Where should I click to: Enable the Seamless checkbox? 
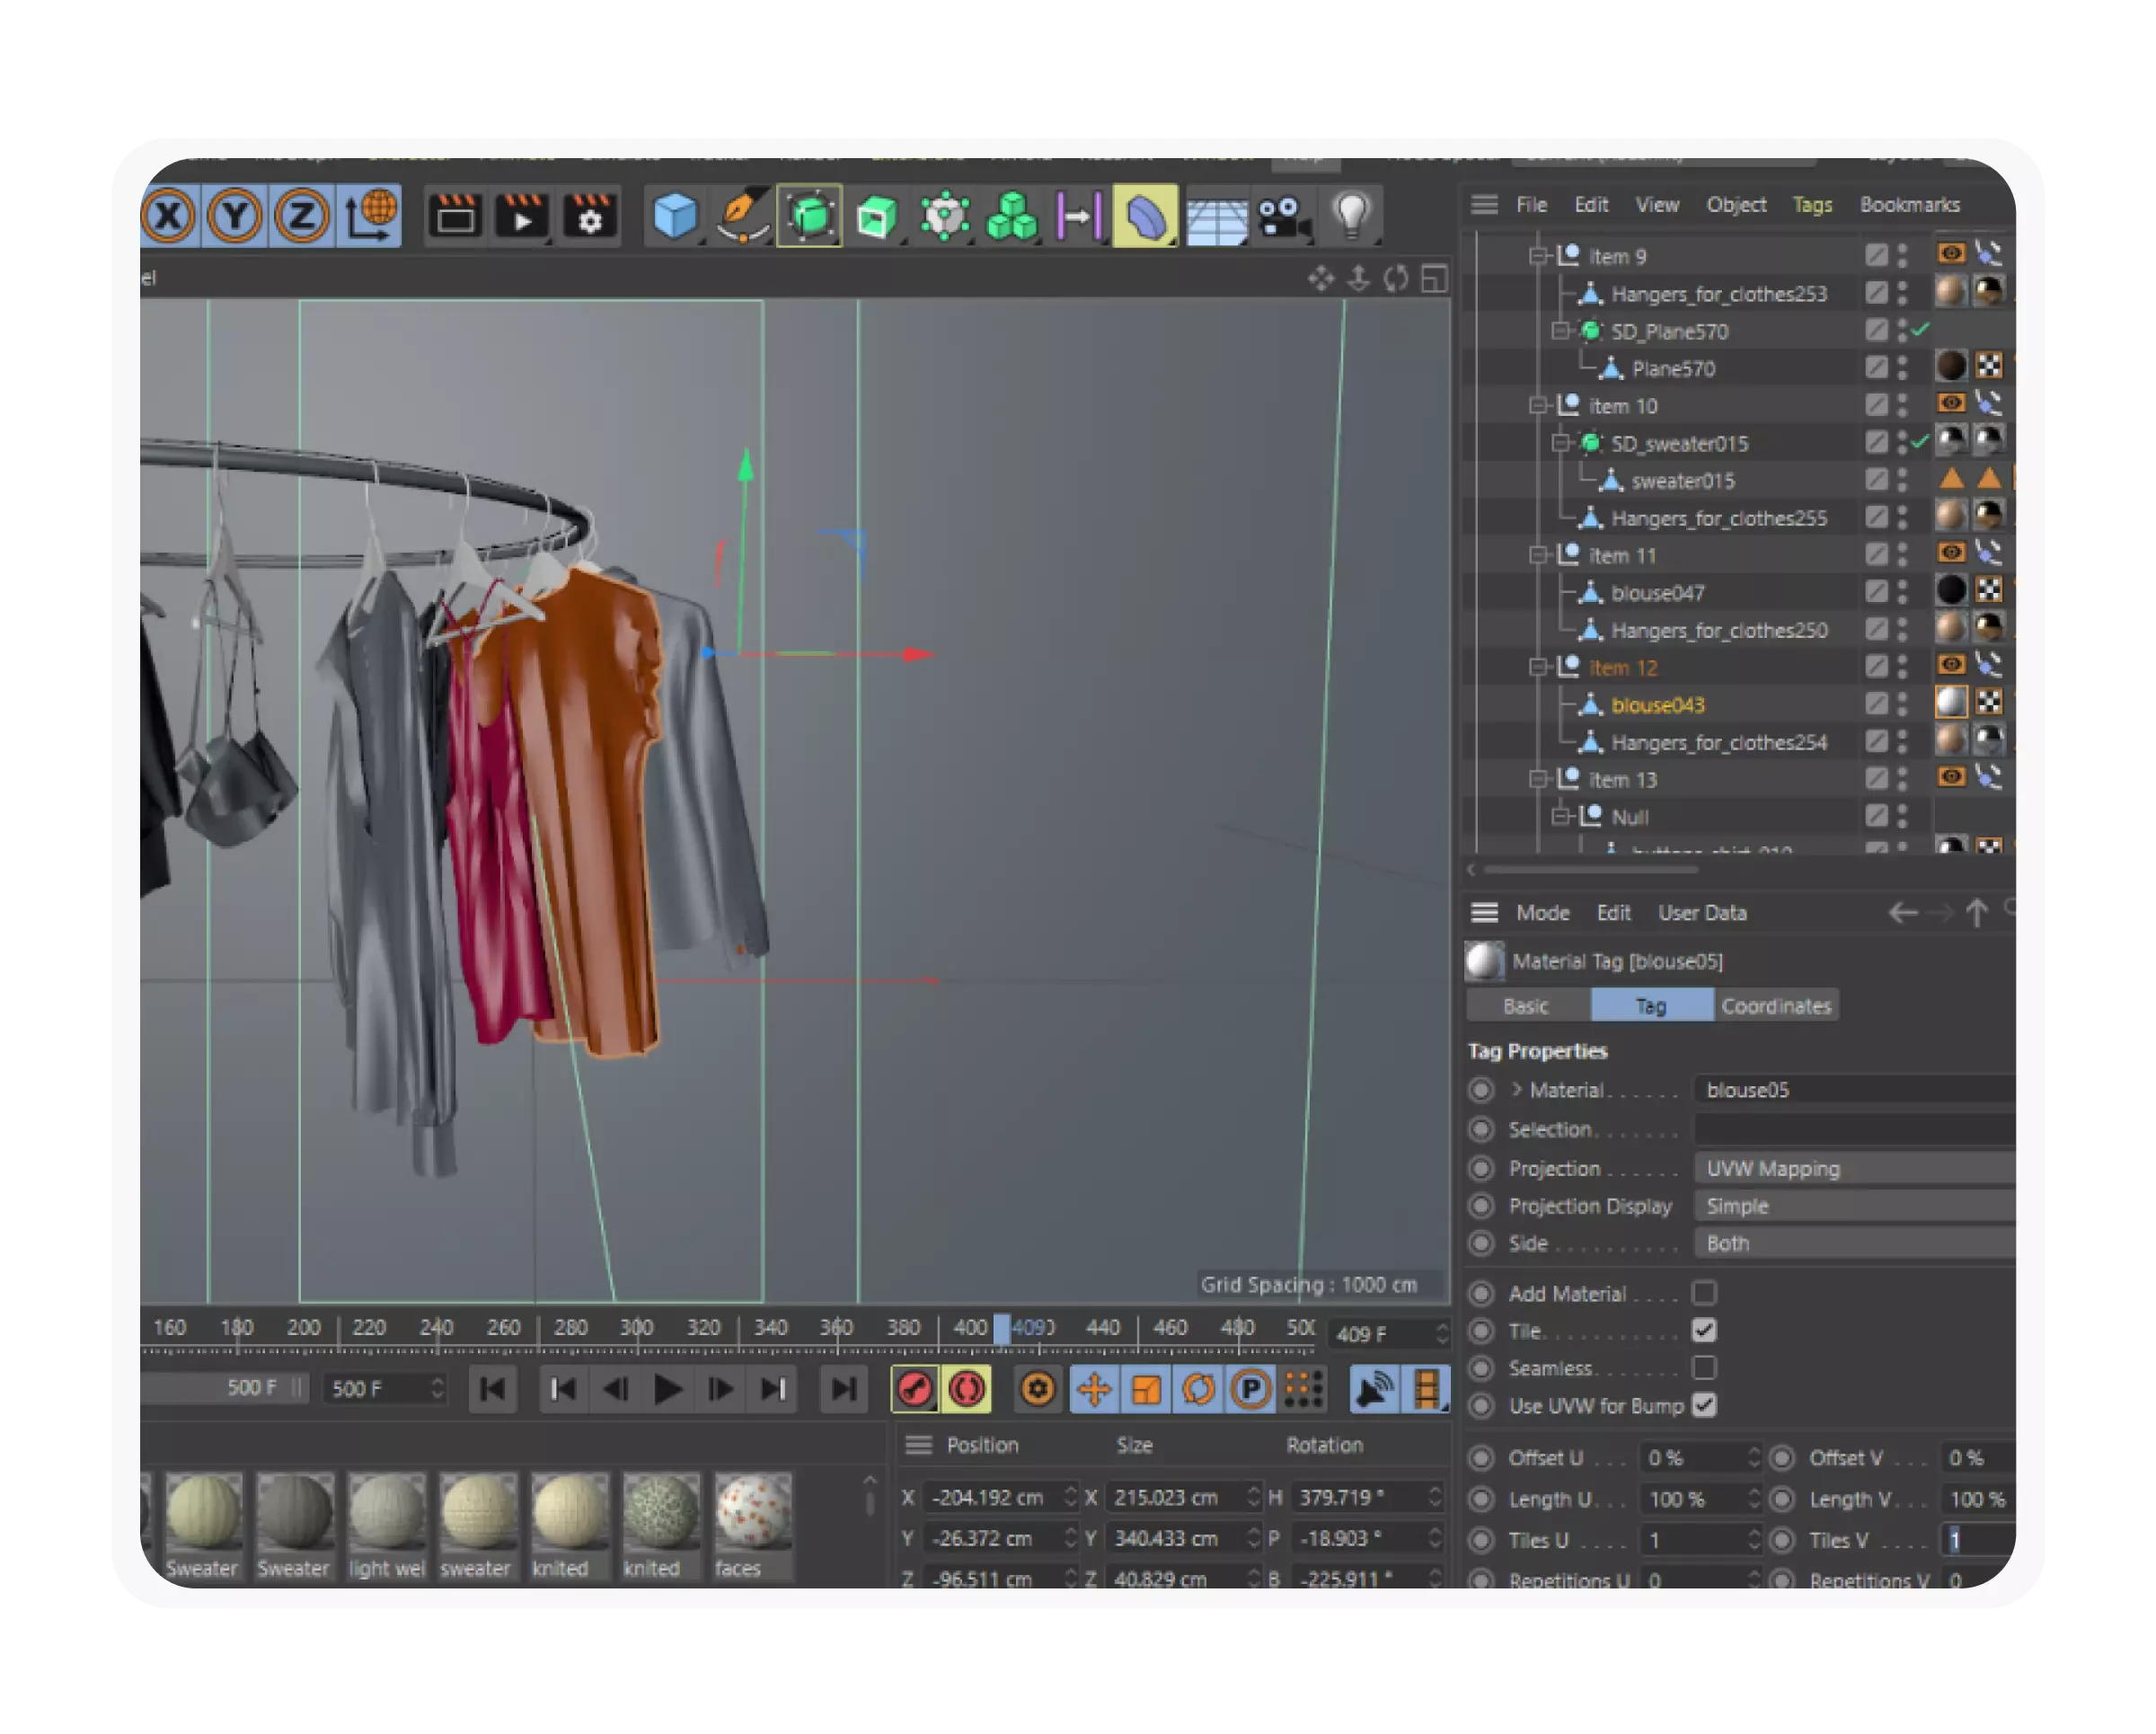pos(1704,1368)
